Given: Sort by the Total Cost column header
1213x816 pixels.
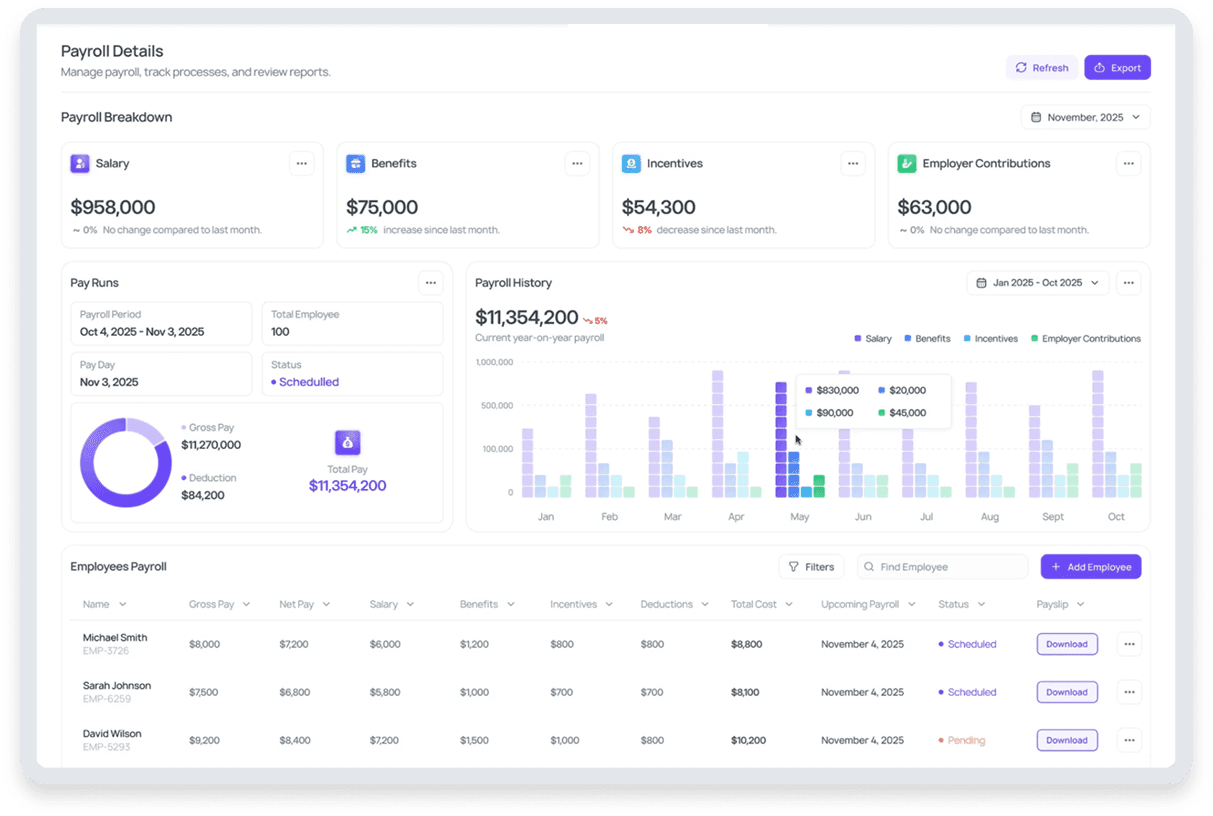Looking at the screenshot, I should click(x=761, y=604).
